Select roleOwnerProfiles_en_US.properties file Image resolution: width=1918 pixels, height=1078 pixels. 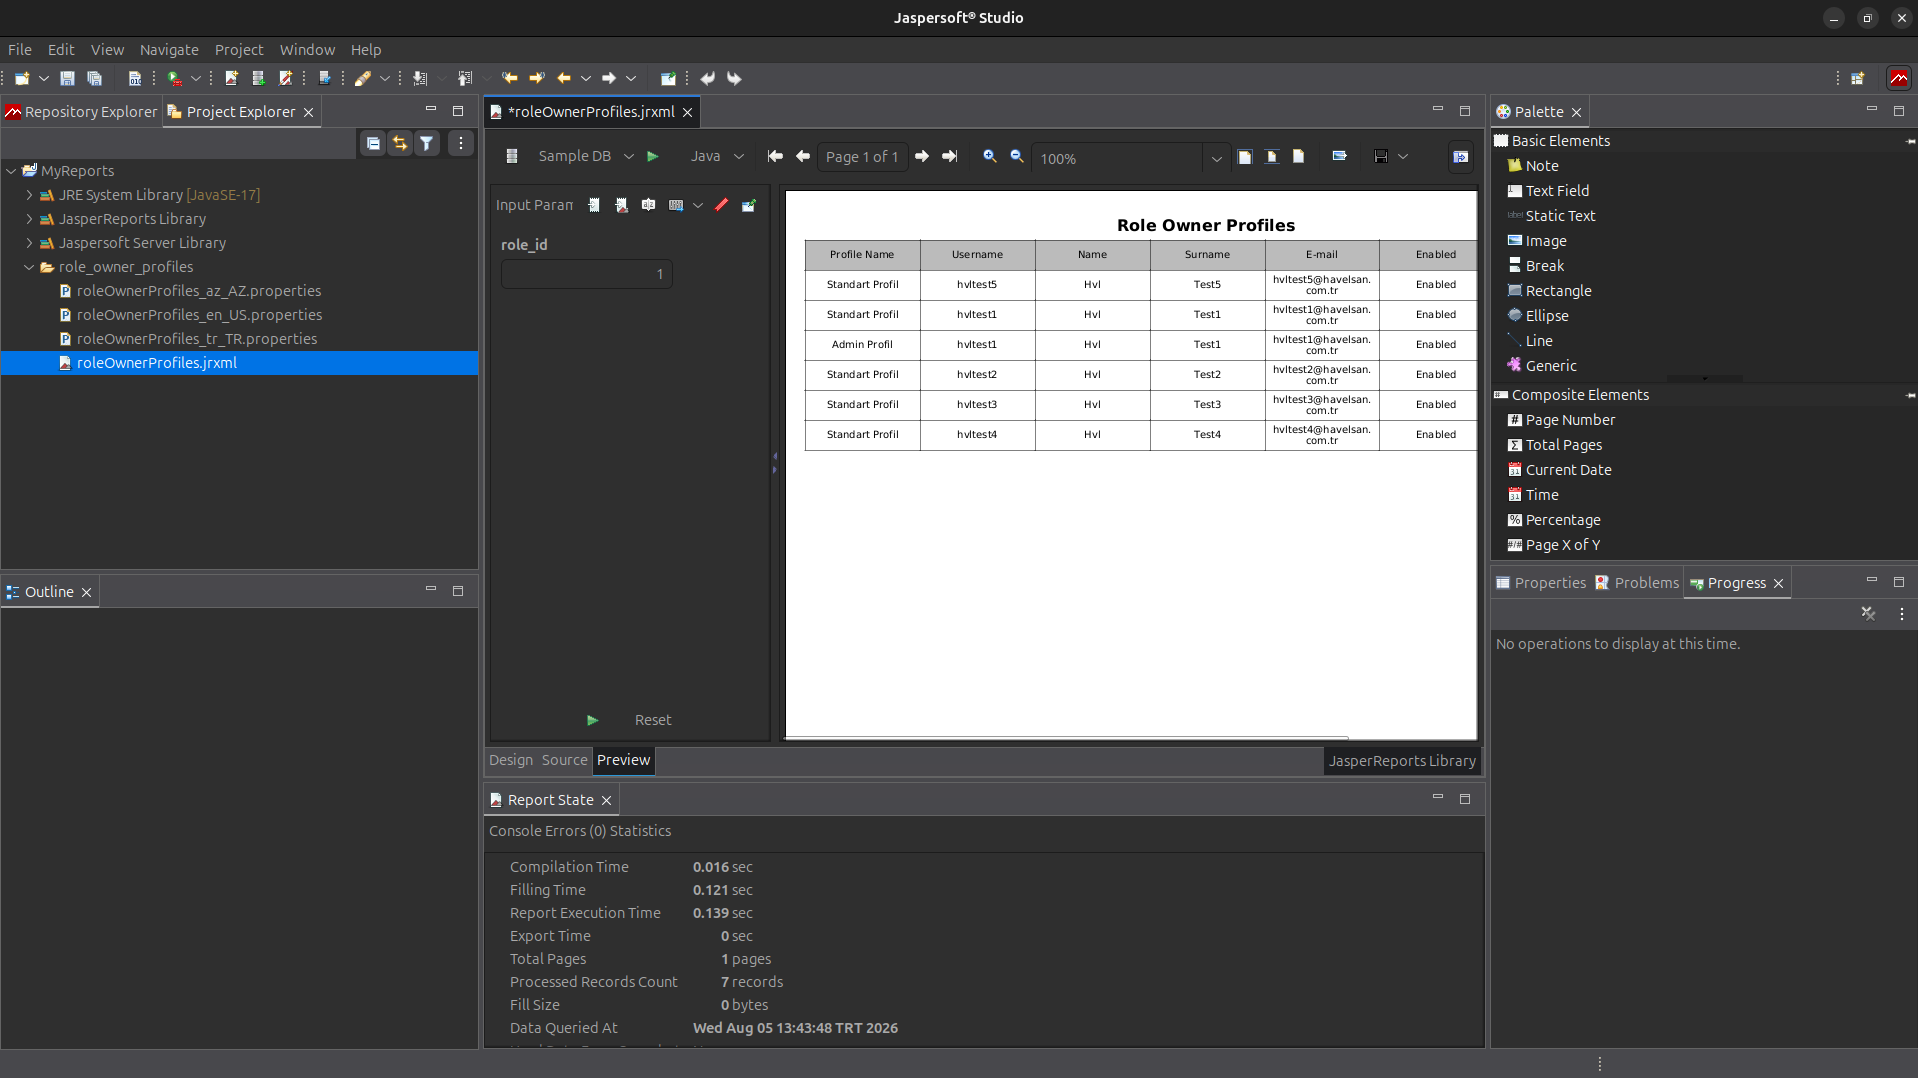[x=199, y=315]
